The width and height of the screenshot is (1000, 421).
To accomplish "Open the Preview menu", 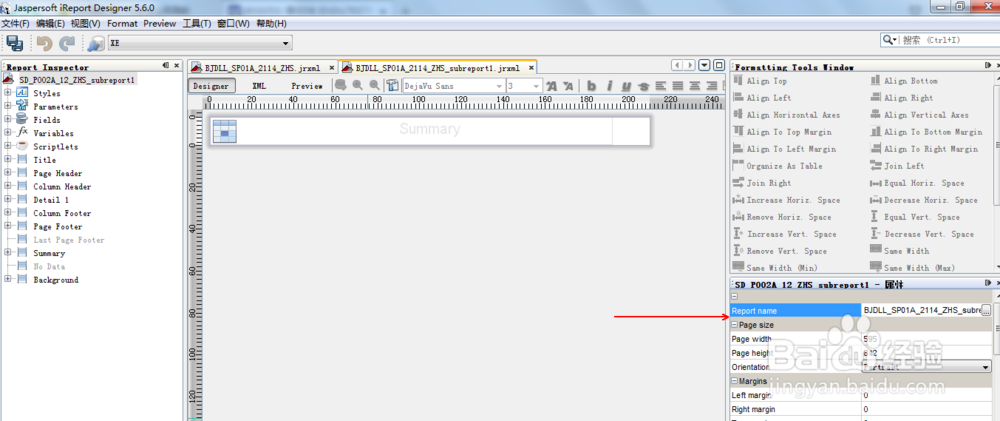I will [x=159, y=24].
